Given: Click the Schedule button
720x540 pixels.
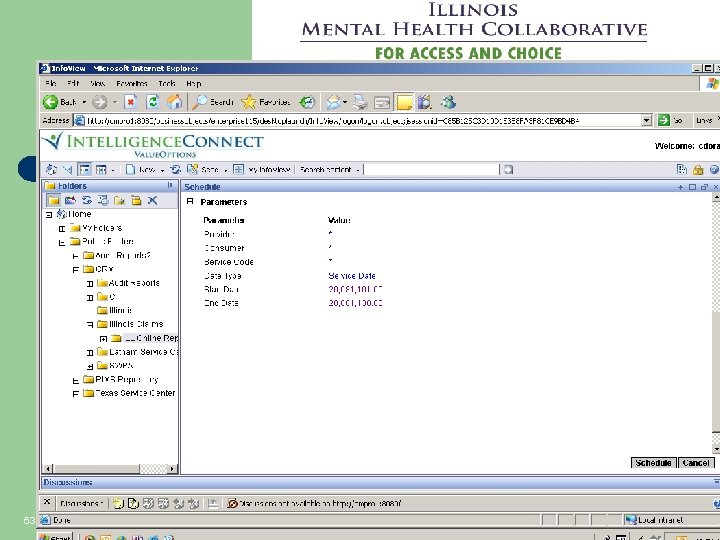Looking at the screenshot, I should tap(653, 463).
